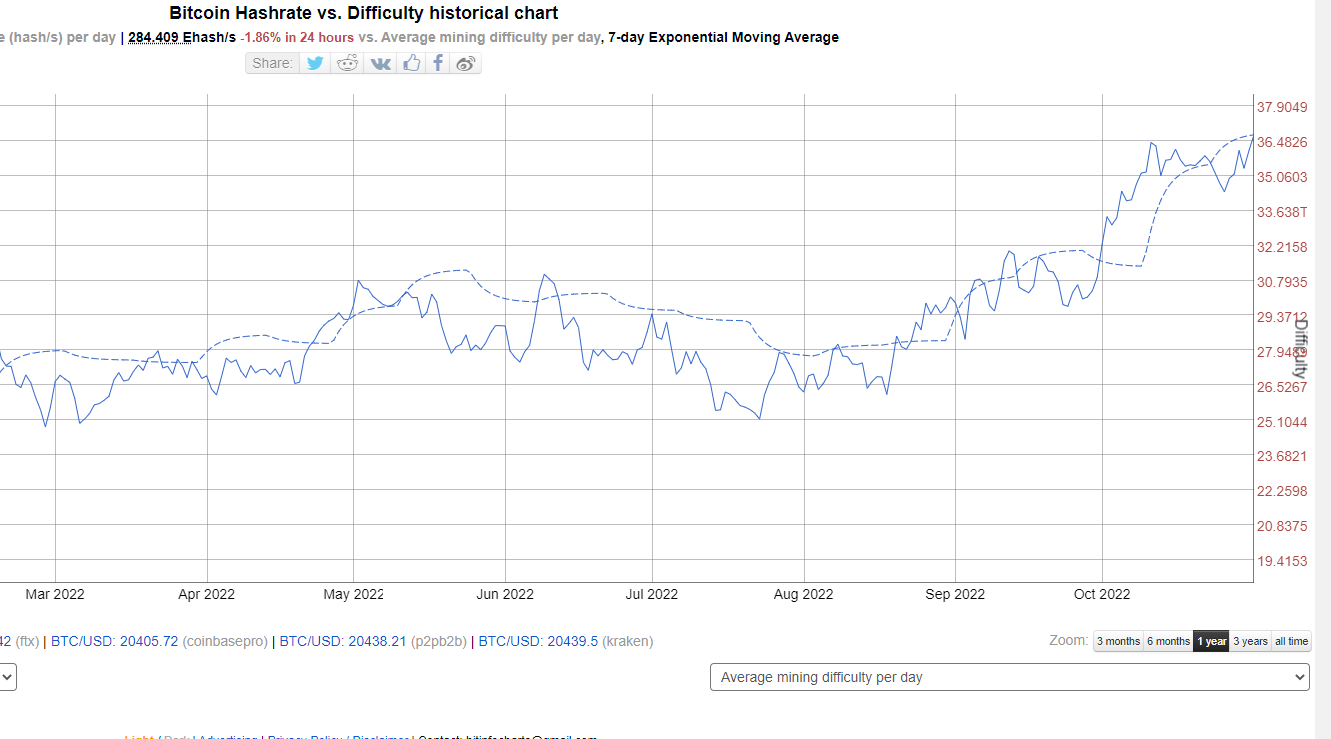Open the Average mining difficulty per day dropdown
This screenshot has height=739, width=1331.
pos(1009,677)
